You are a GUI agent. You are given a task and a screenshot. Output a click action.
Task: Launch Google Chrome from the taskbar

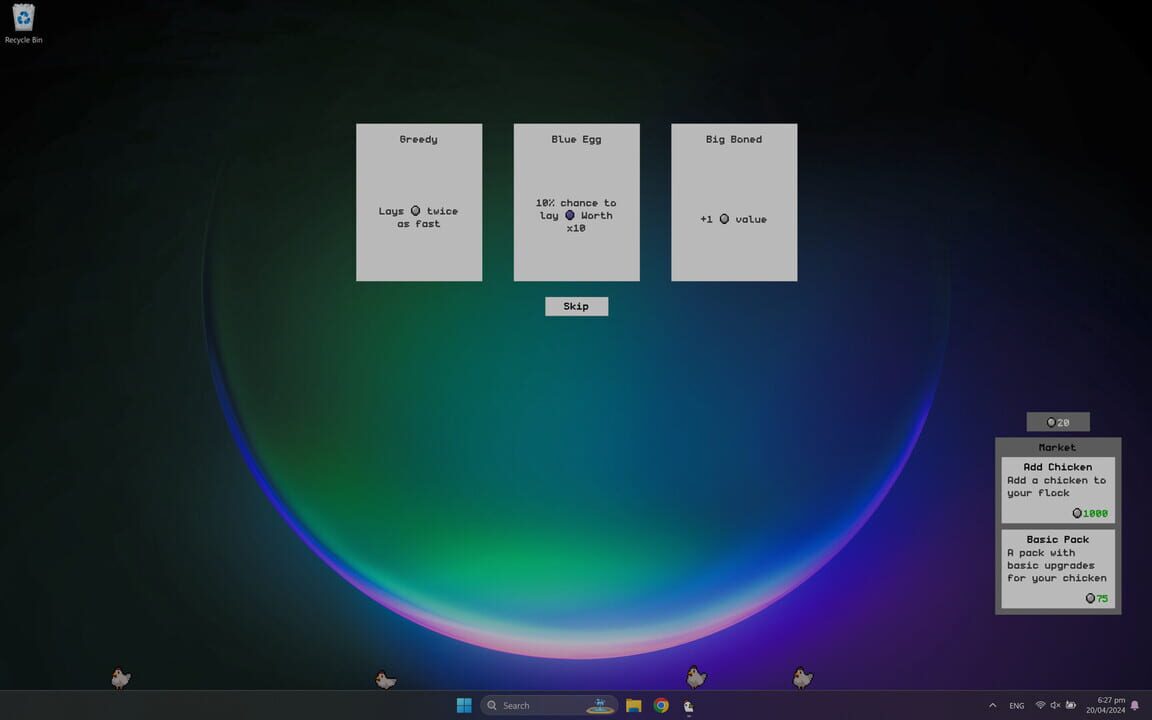(661, 705)
